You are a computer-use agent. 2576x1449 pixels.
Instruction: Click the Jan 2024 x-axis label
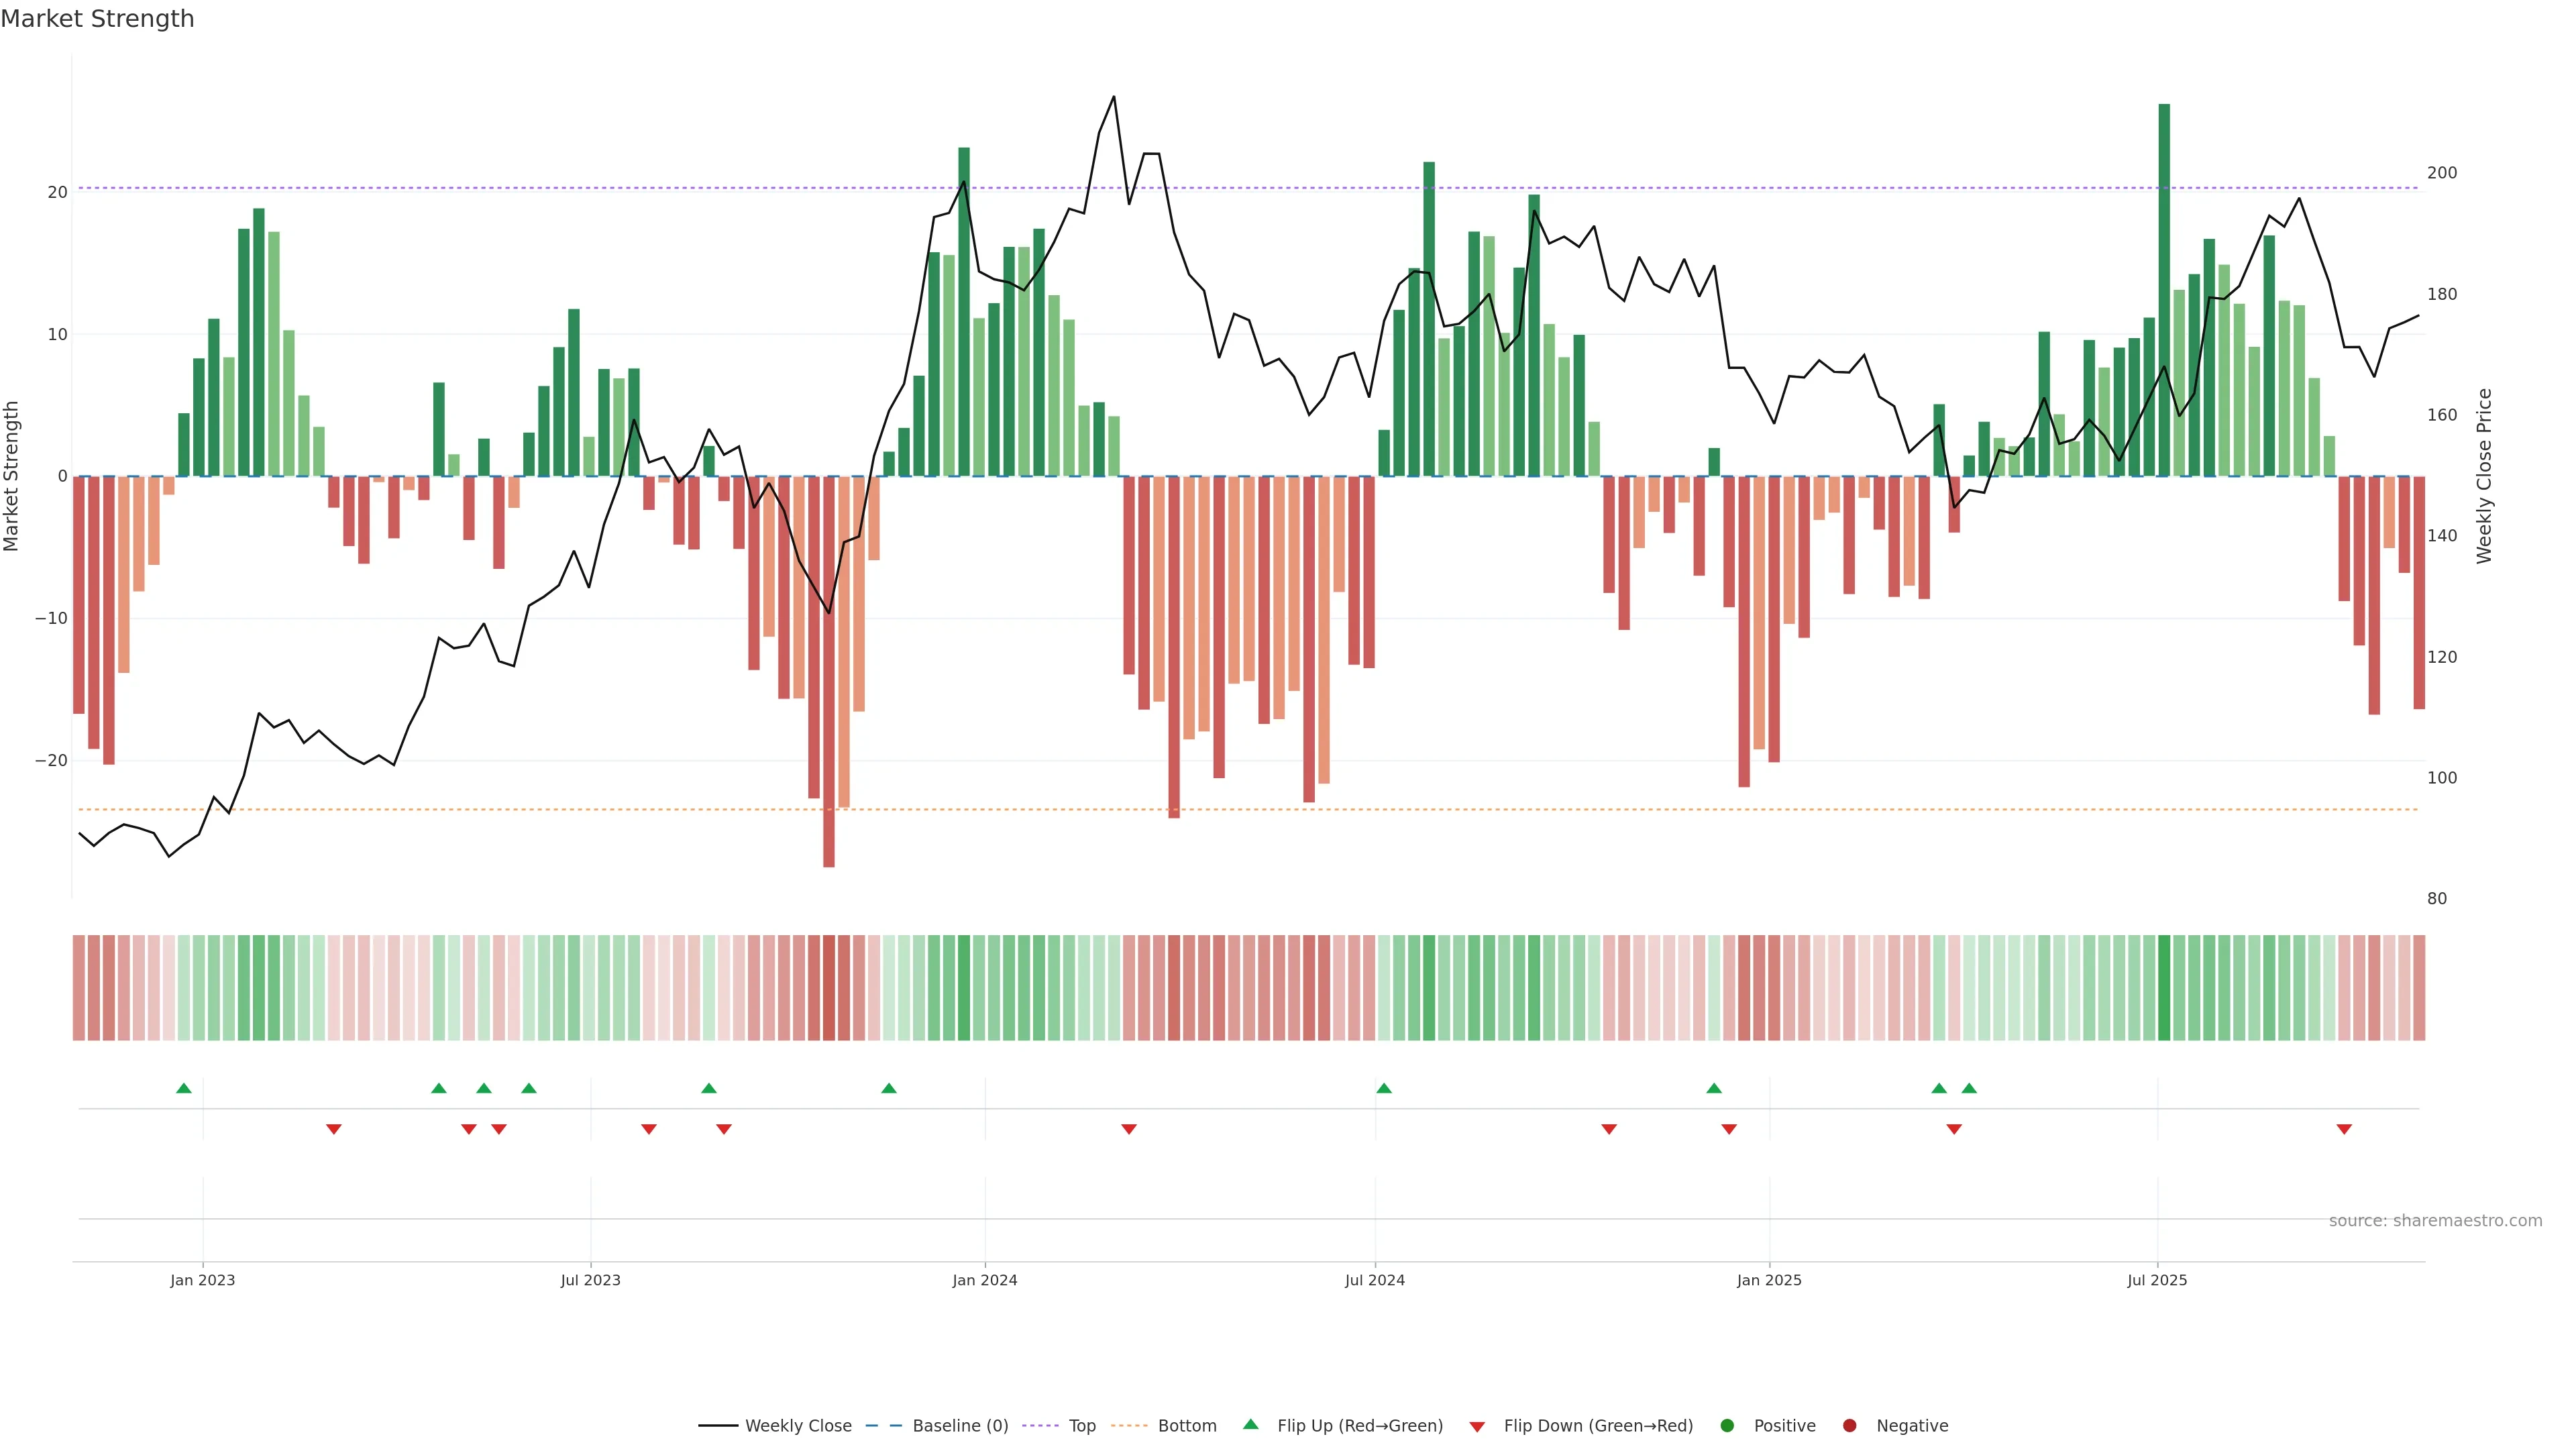[x=985, y=1280]
